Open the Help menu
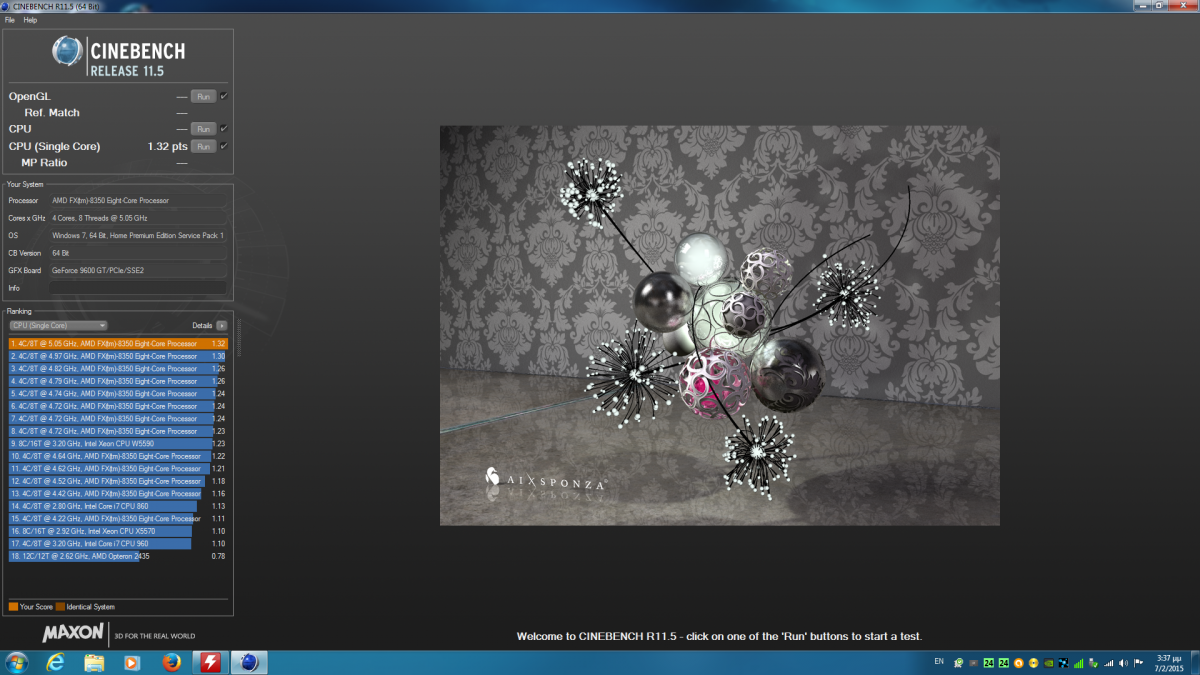This screenshot has height=675, width=1200. pos(30,20)
